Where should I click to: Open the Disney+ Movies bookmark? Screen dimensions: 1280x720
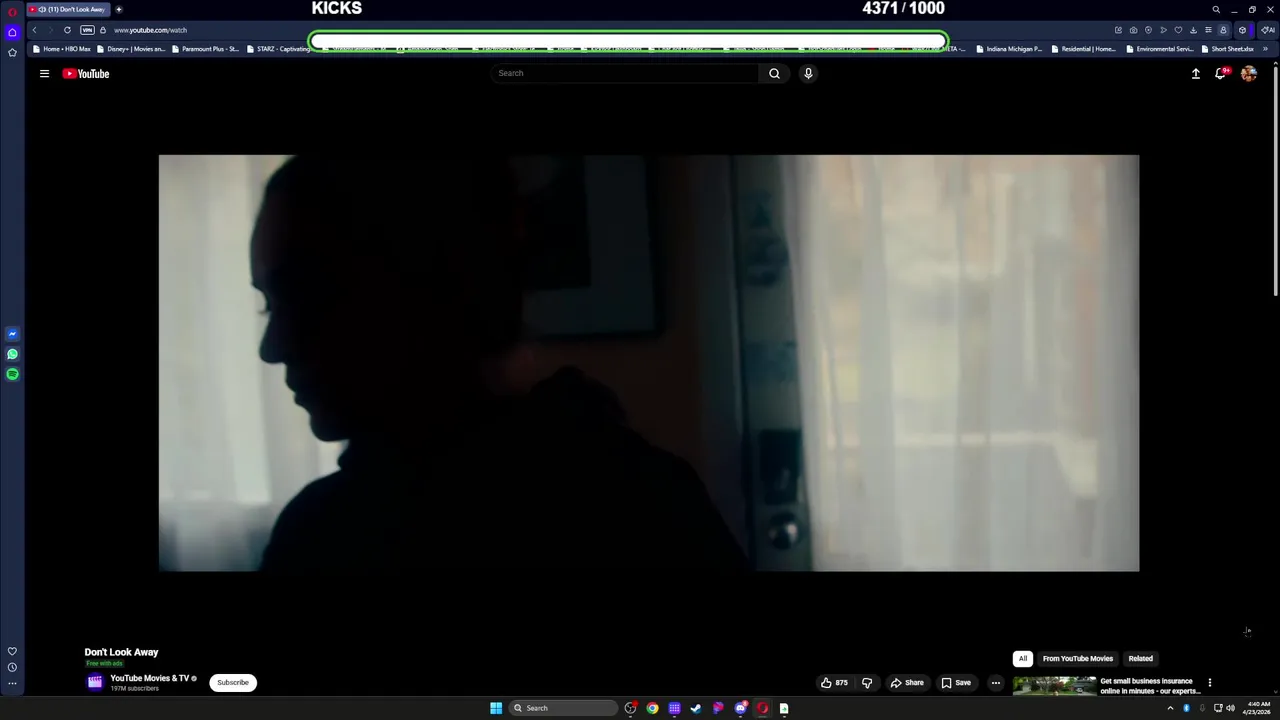(x=131, y=49)
